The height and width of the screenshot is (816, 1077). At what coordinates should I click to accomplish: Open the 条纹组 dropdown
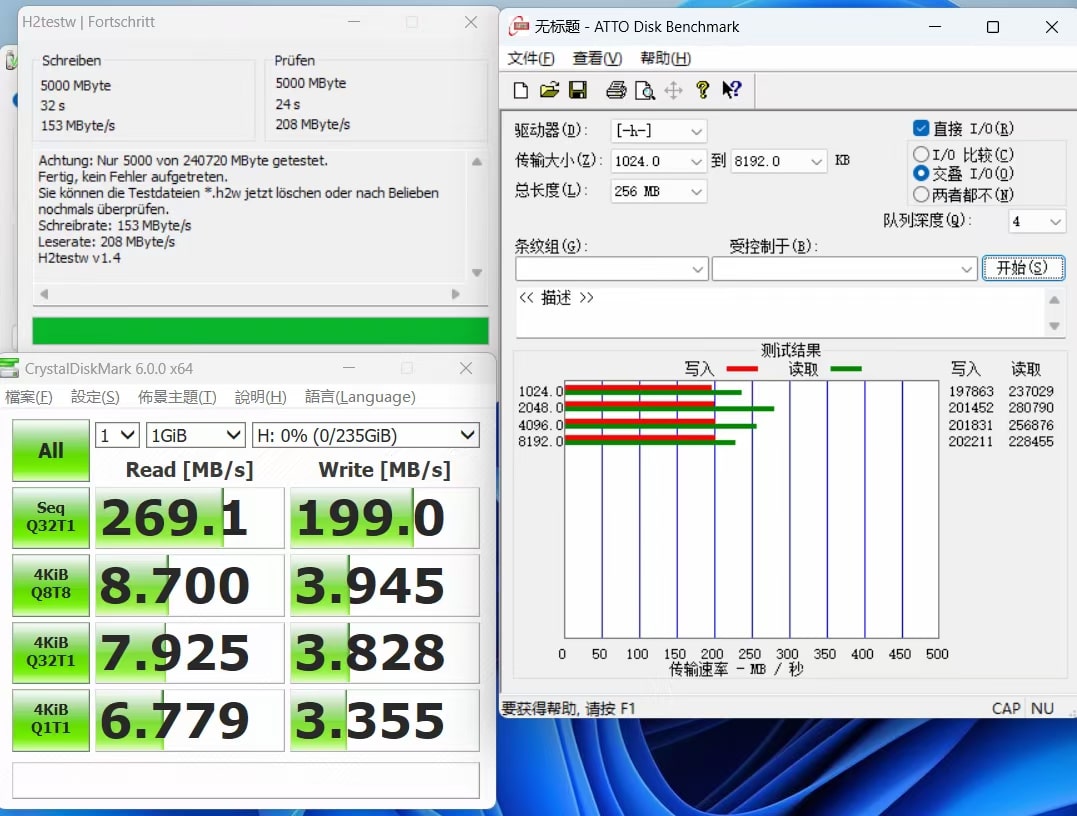tap(611, 269)
